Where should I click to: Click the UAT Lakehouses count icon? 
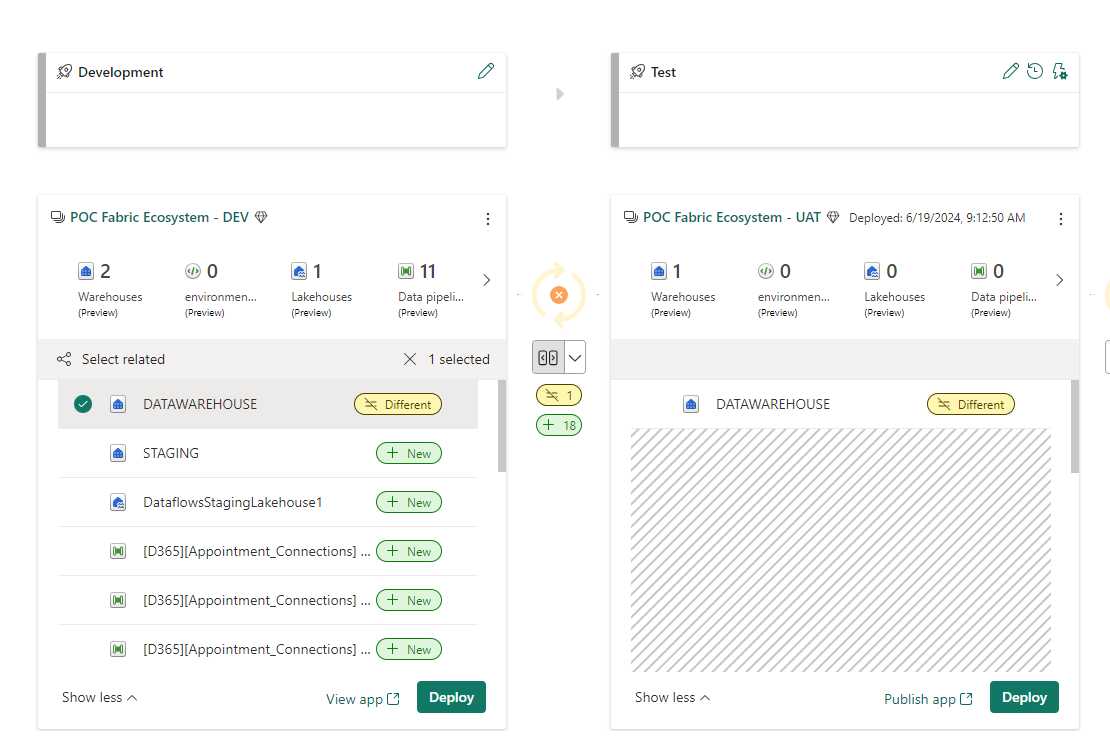click(x=872, y=271)
